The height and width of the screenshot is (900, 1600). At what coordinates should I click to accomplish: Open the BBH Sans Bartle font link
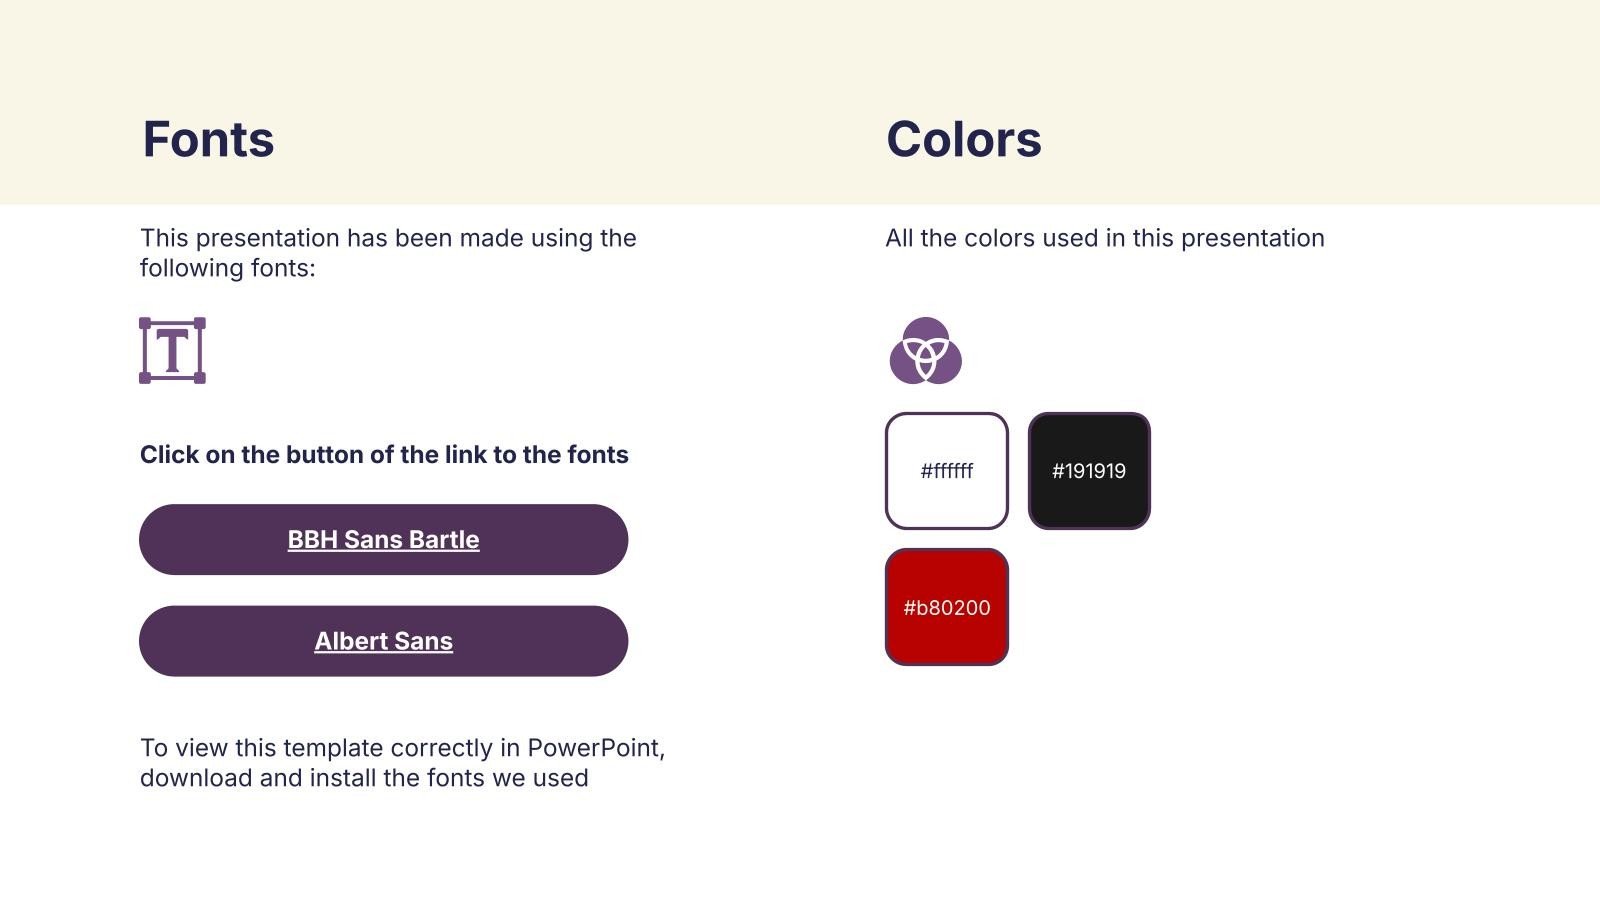point(383,540)
